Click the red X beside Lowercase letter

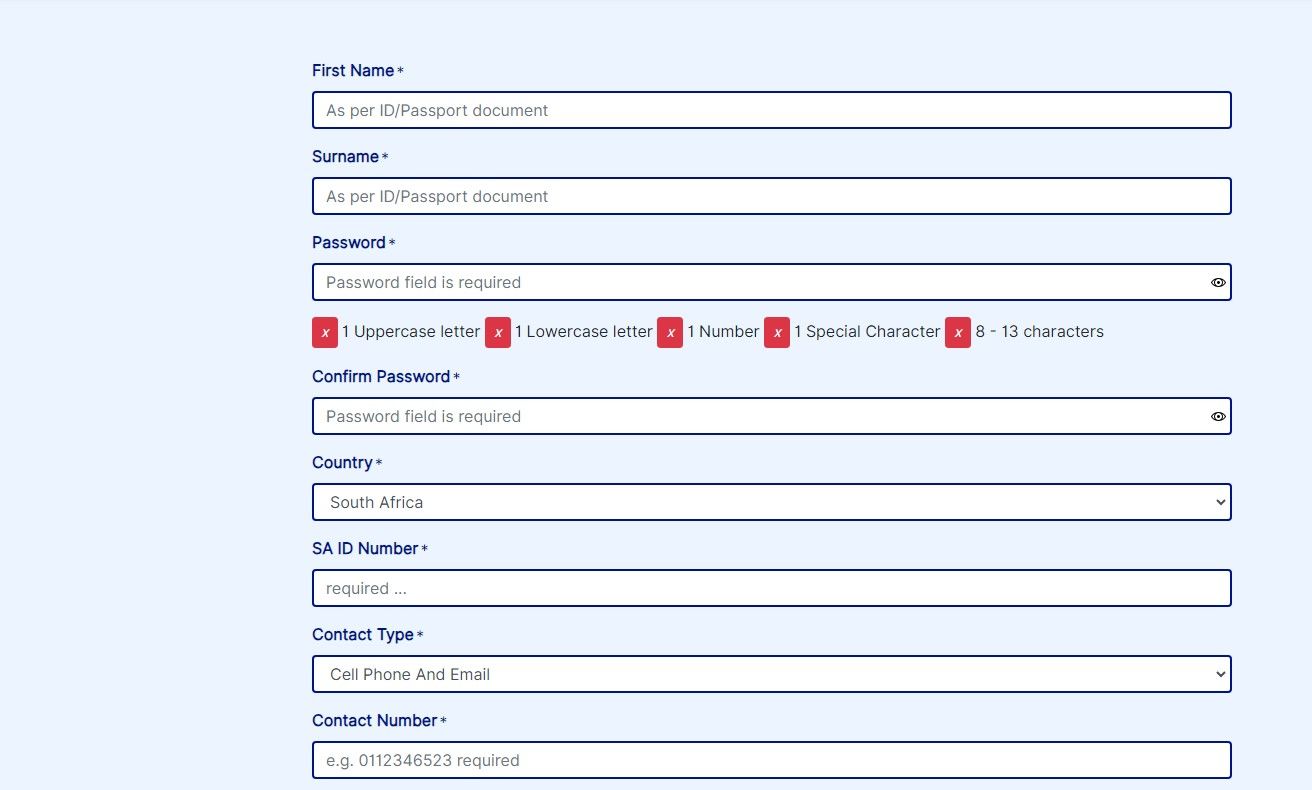coord(498,332)
